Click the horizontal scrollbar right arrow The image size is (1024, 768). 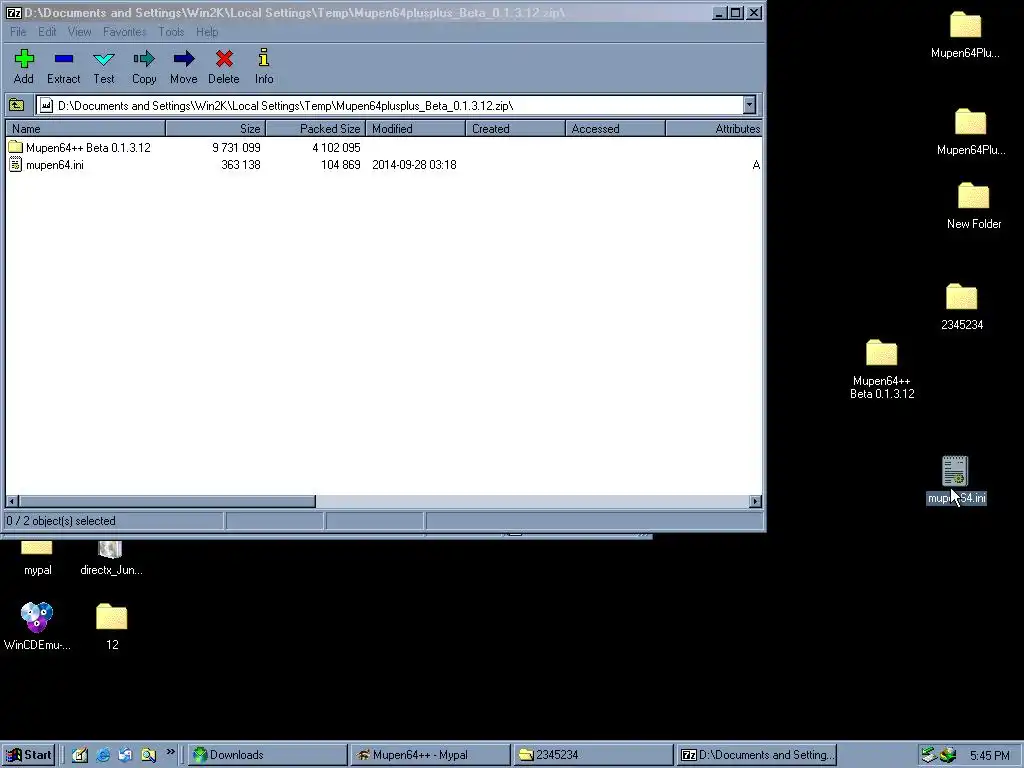click(x=756, y=501)
